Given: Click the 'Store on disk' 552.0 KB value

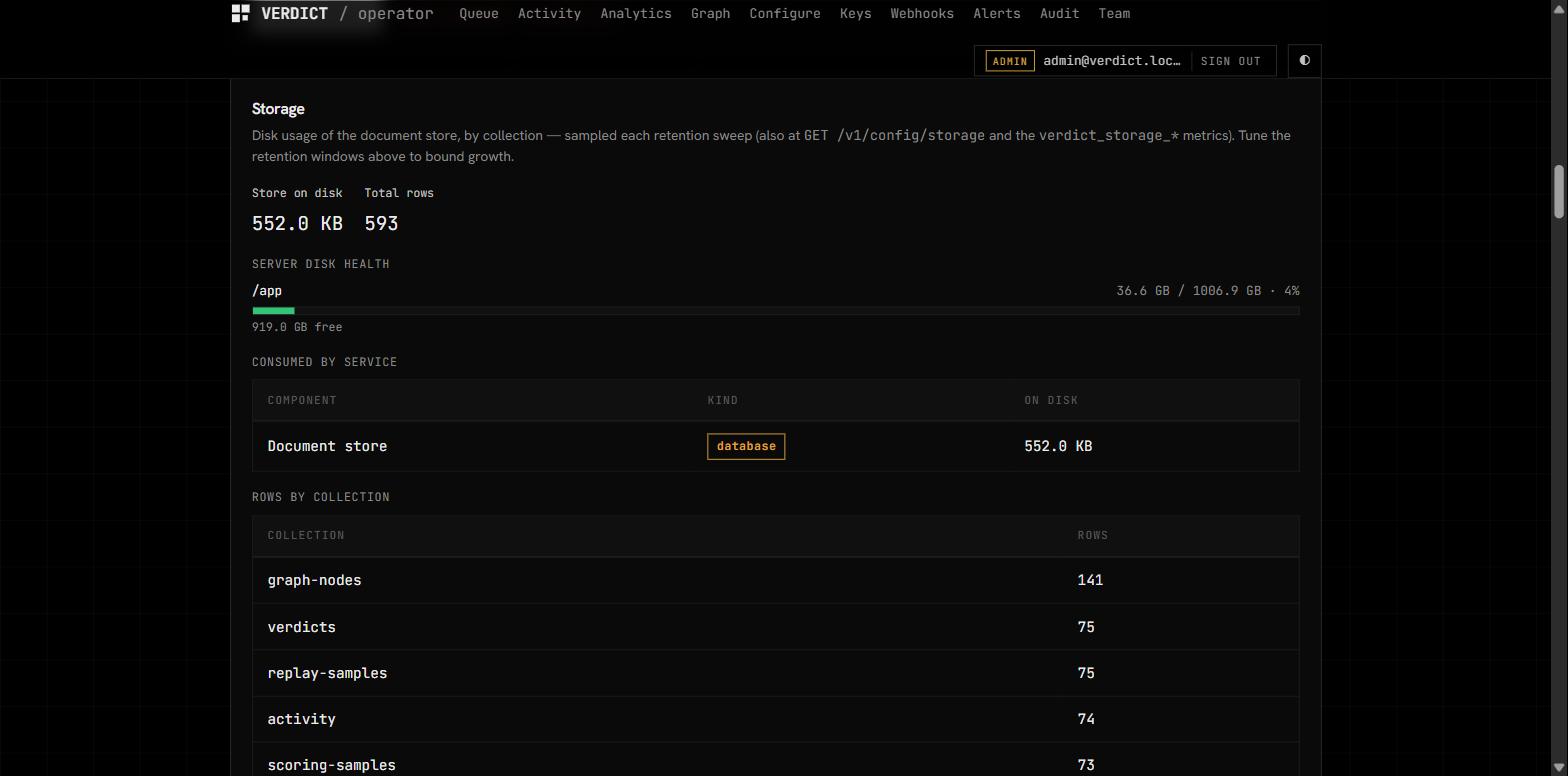Looking at the screenshot, I should tap(297, 223).
